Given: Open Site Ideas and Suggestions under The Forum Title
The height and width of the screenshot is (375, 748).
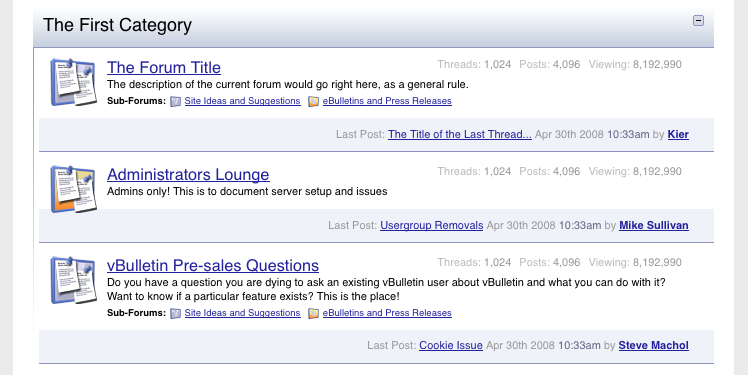Looking at the screenshot, I should pos(242,101).
